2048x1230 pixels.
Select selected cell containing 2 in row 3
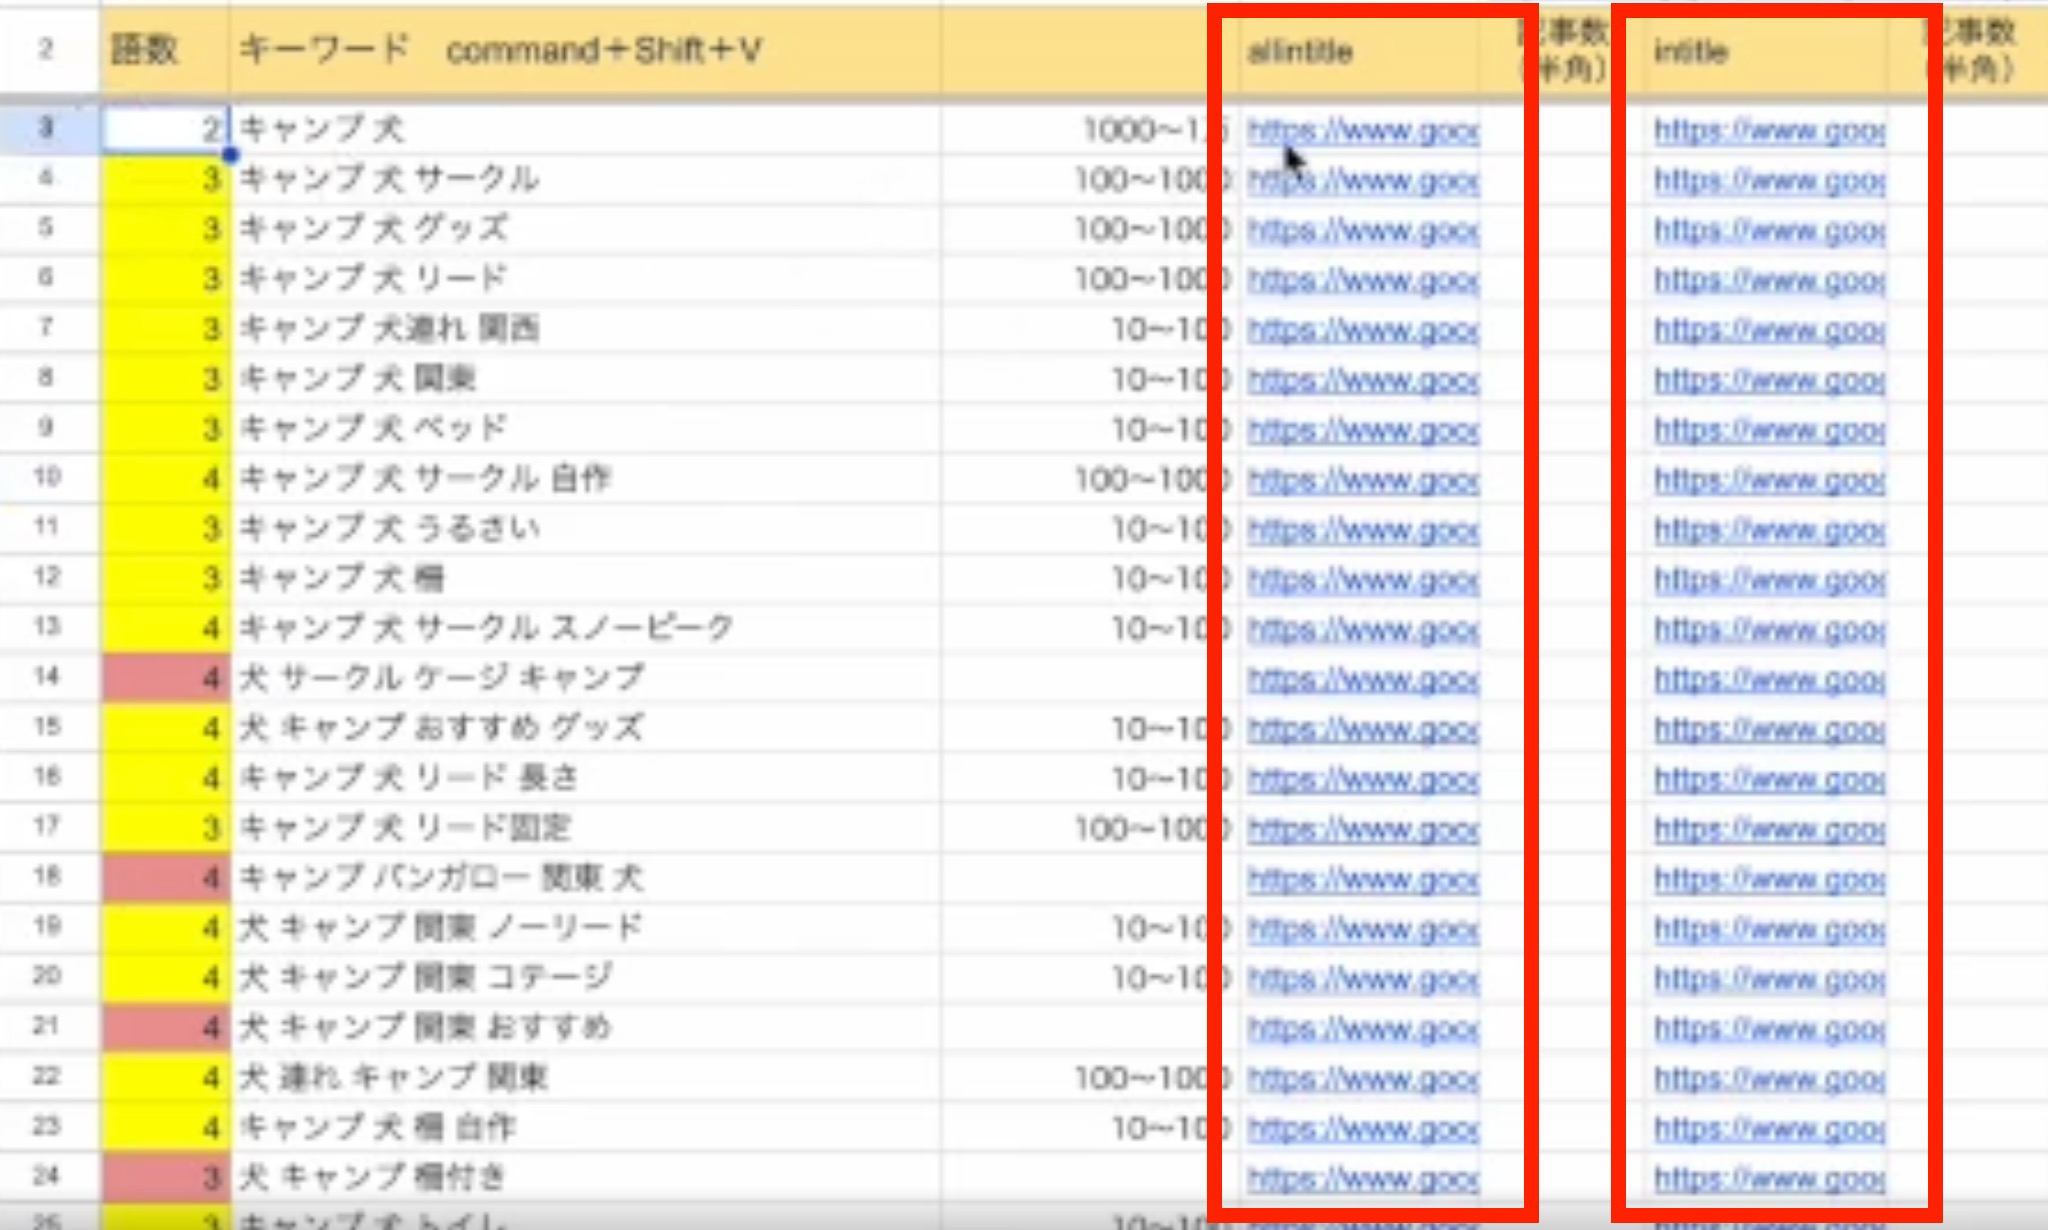[165, 130]
